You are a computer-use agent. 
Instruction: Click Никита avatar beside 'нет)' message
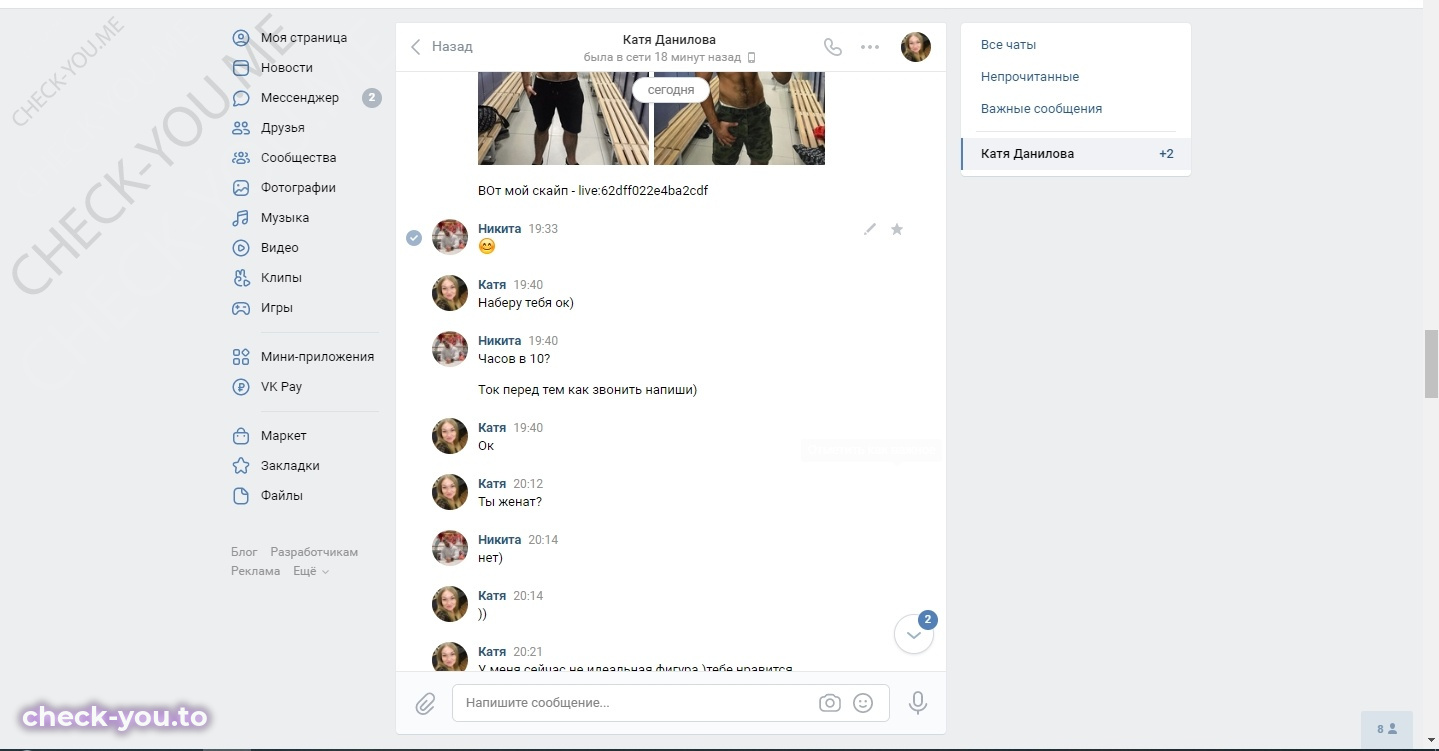point(450,549)
